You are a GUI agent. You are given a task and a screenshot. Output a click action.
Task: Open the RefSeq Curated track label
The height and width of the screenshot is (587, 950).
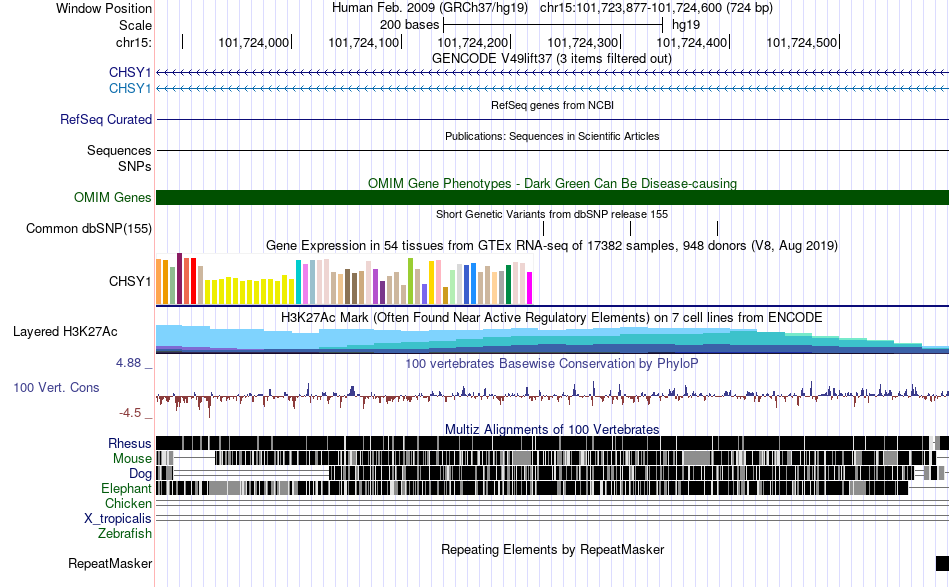tap(105, 119)
